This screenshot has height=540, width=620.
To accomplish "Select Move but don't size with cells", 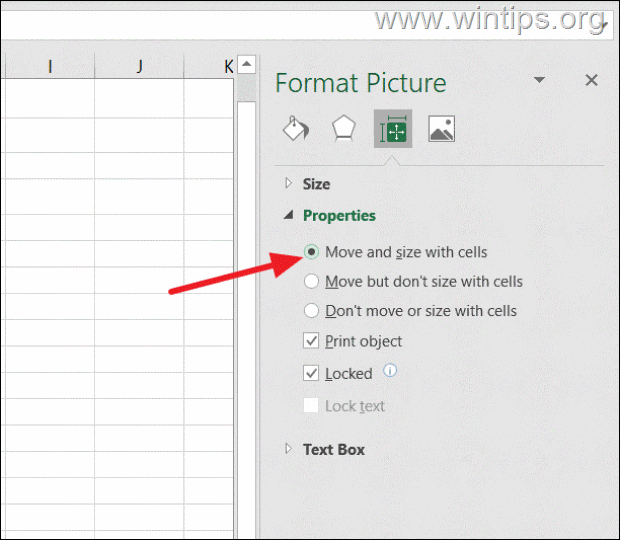I will [x=311, y=281].
